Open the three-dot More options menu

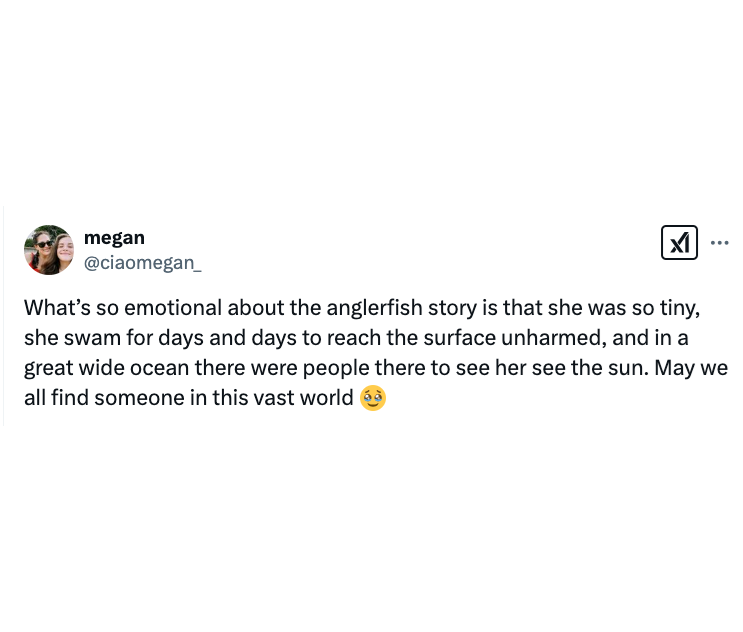click(x=719, y=242)
